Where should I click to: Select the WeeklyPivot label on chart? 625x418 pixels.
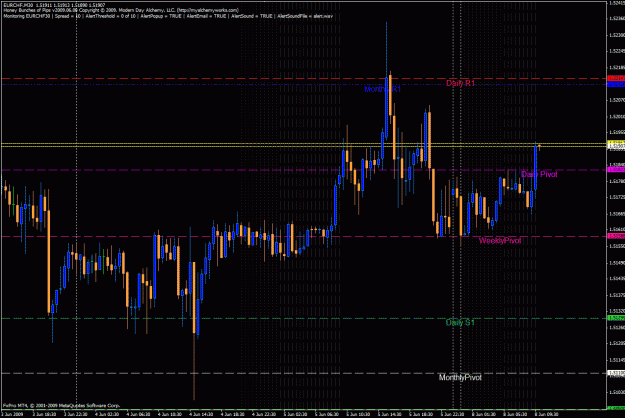(x=500, y=241)
